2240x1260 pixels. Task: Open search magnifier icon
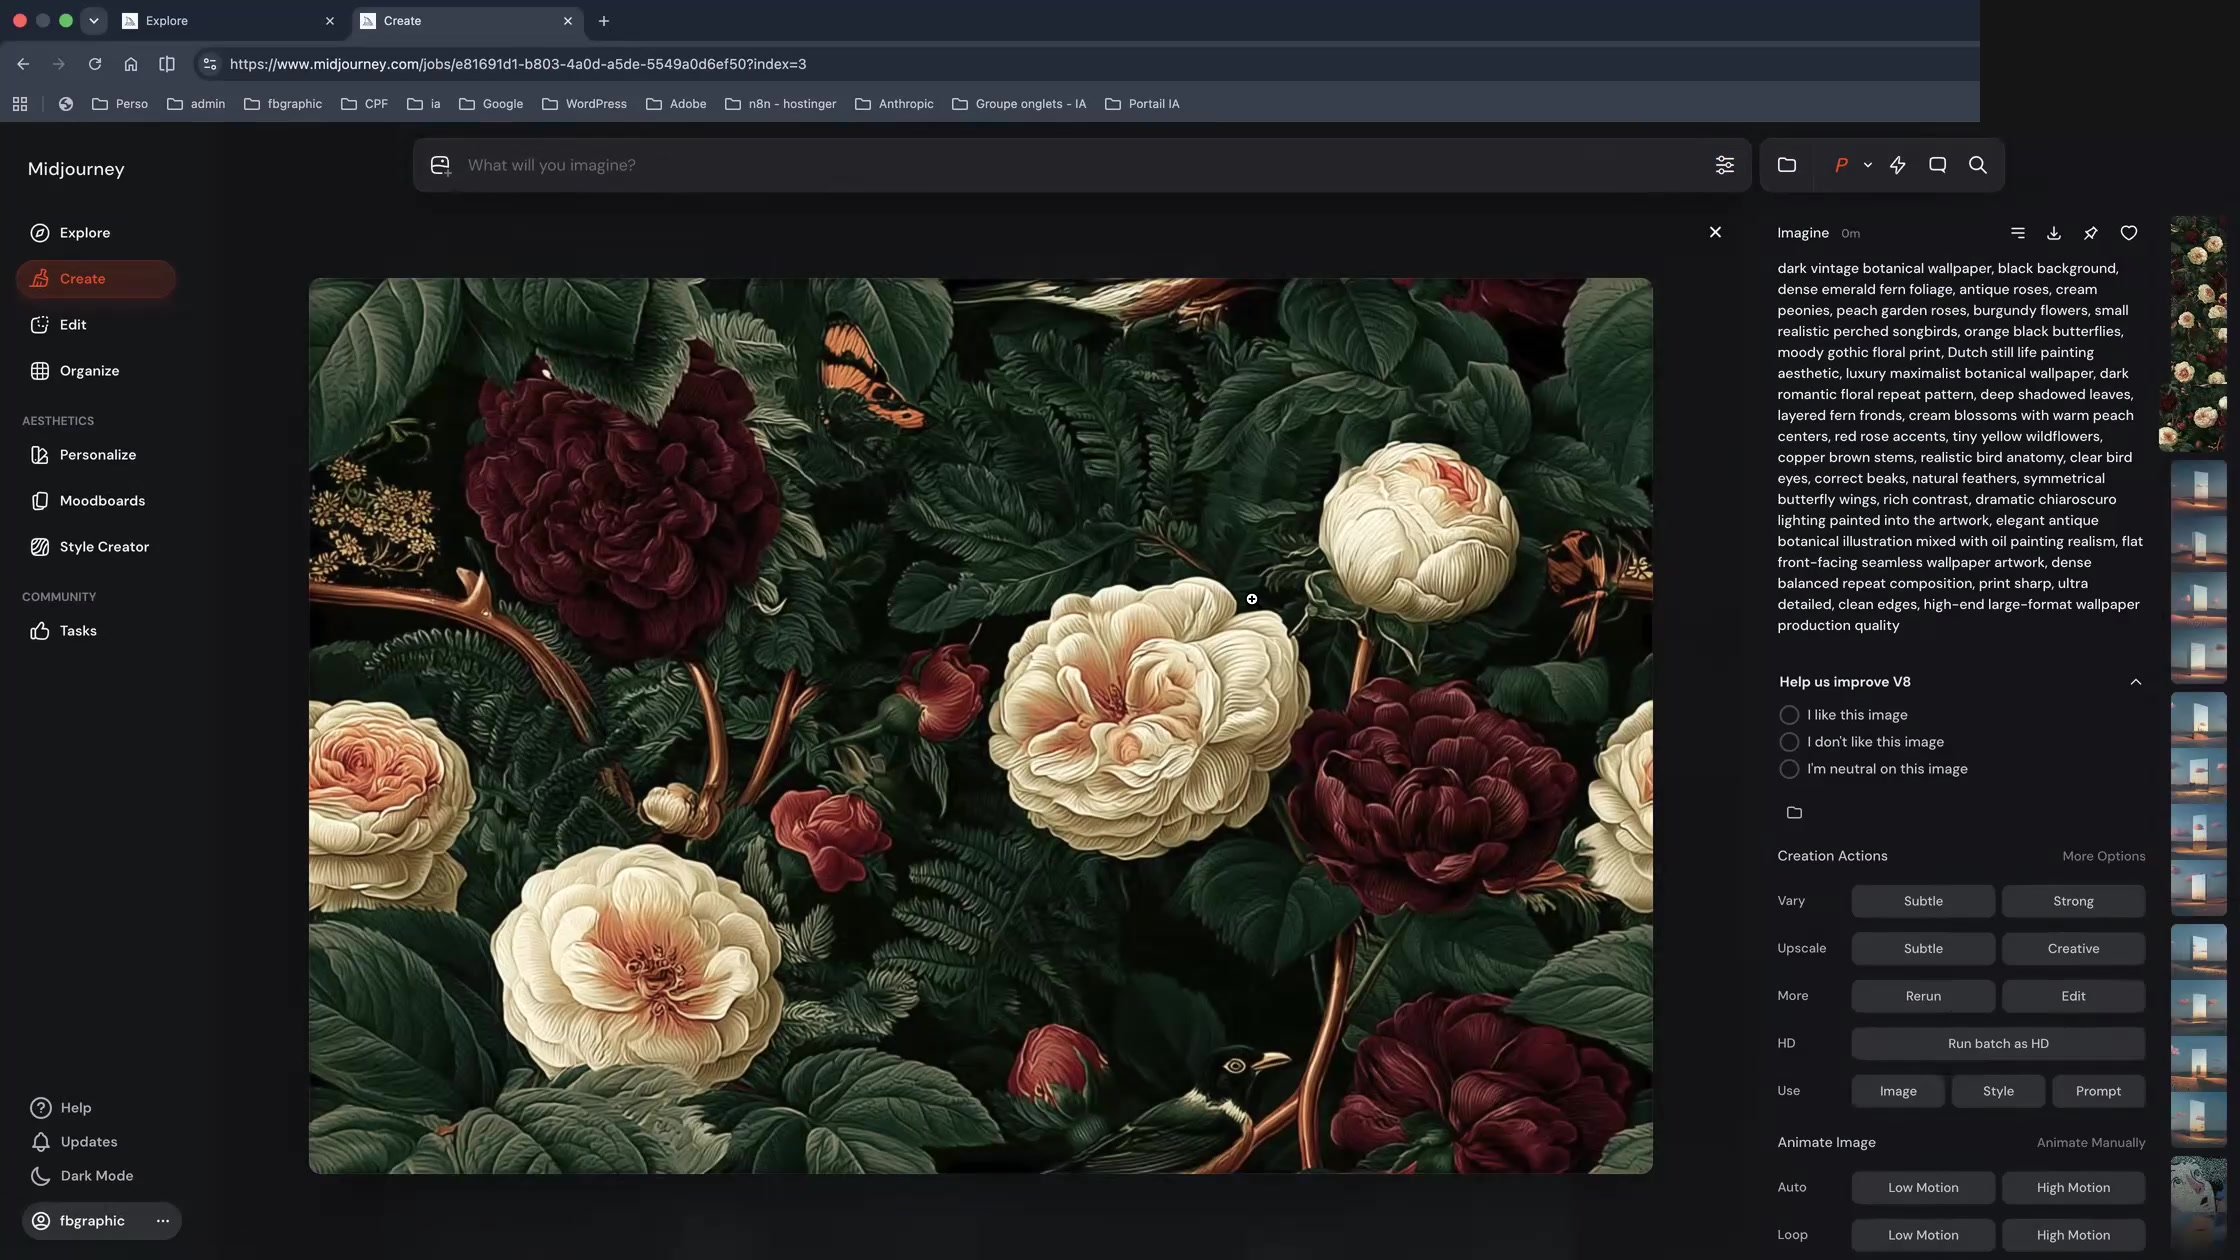[1977, 165]
